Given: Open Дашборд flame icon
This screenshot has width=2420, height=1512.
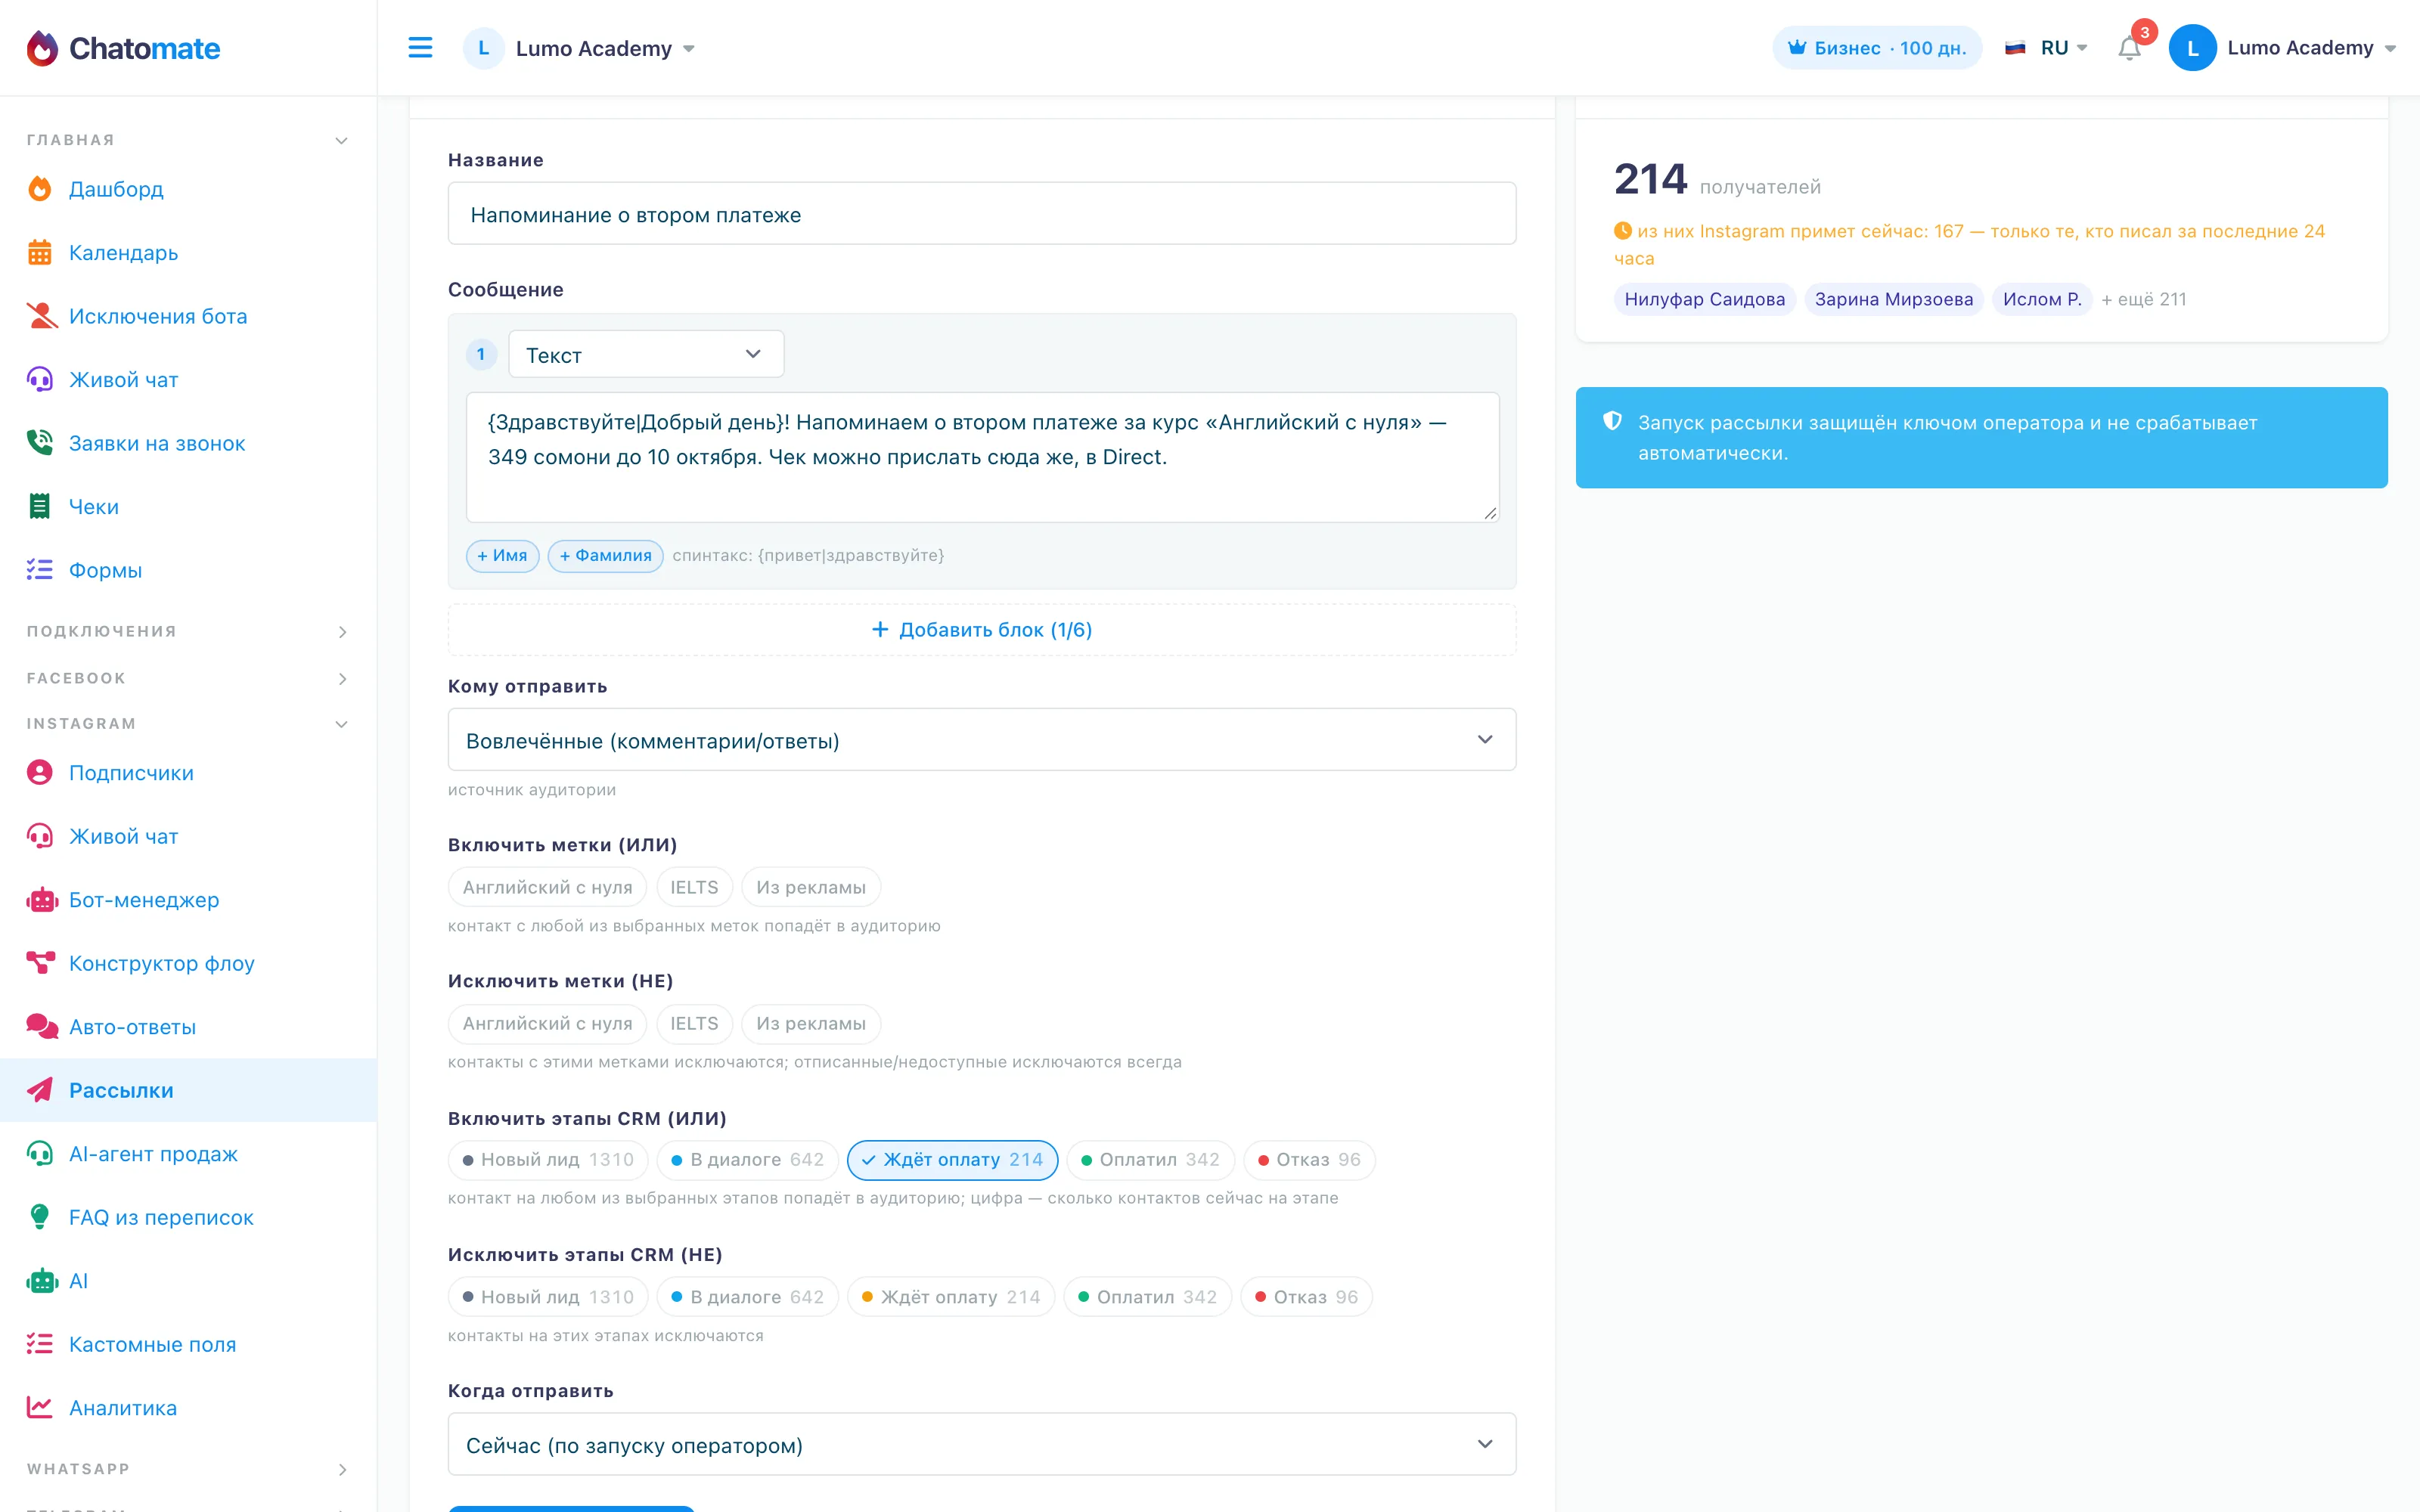Looking at the screenshot, I should click(x=40, y=189).
